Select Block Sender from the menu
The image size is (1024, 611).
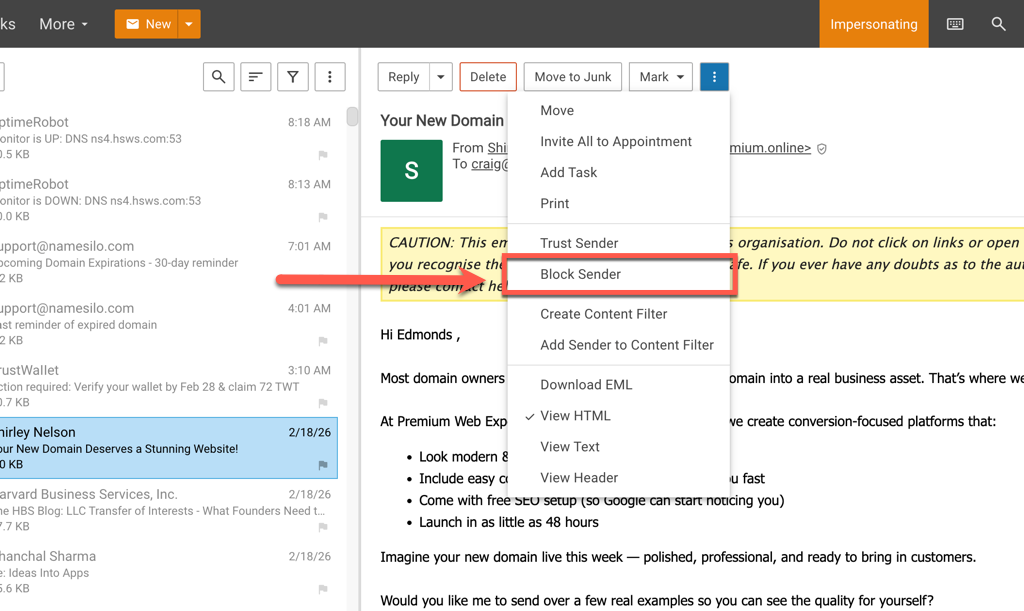click(580, 274)
